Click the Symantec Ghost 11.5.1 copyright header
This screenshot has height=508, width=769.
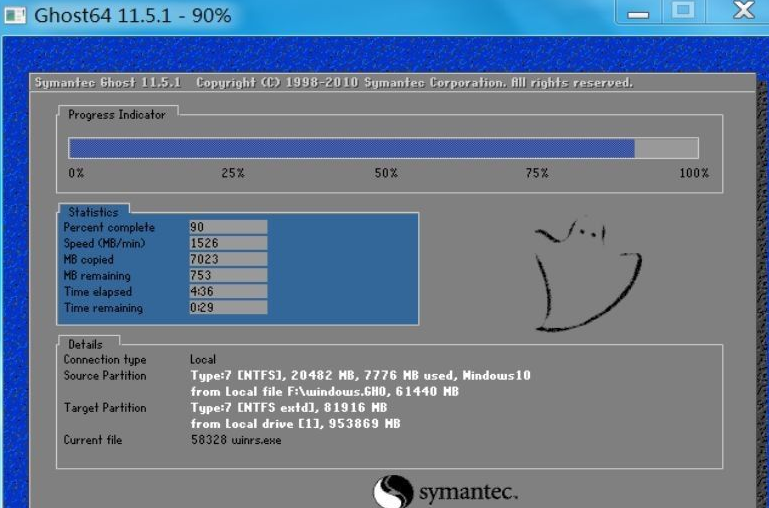pos(333,82)
